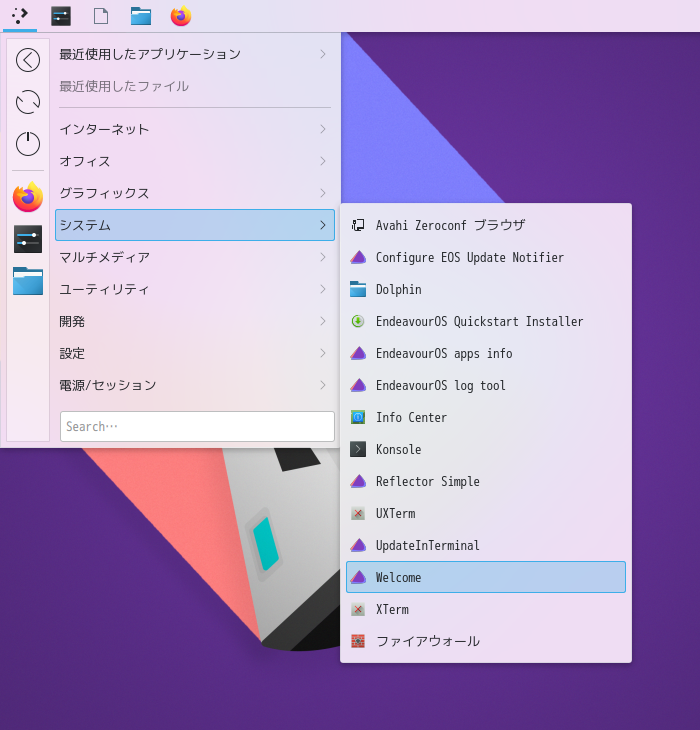Image resolution: width=700 pixels, height=730 pixels.
Task: Click the blank document icon in the top panel
Action: click(101, 16)
